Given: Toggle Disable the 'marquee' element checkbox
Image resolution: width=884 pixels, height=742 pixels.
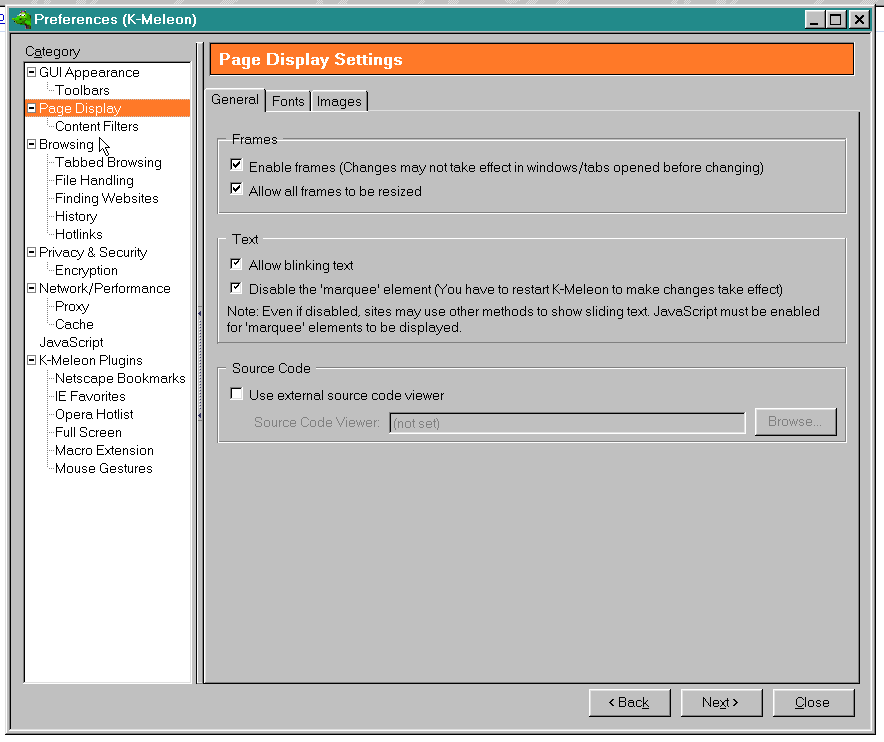Looking at the screenshot, I should [237, 289].
